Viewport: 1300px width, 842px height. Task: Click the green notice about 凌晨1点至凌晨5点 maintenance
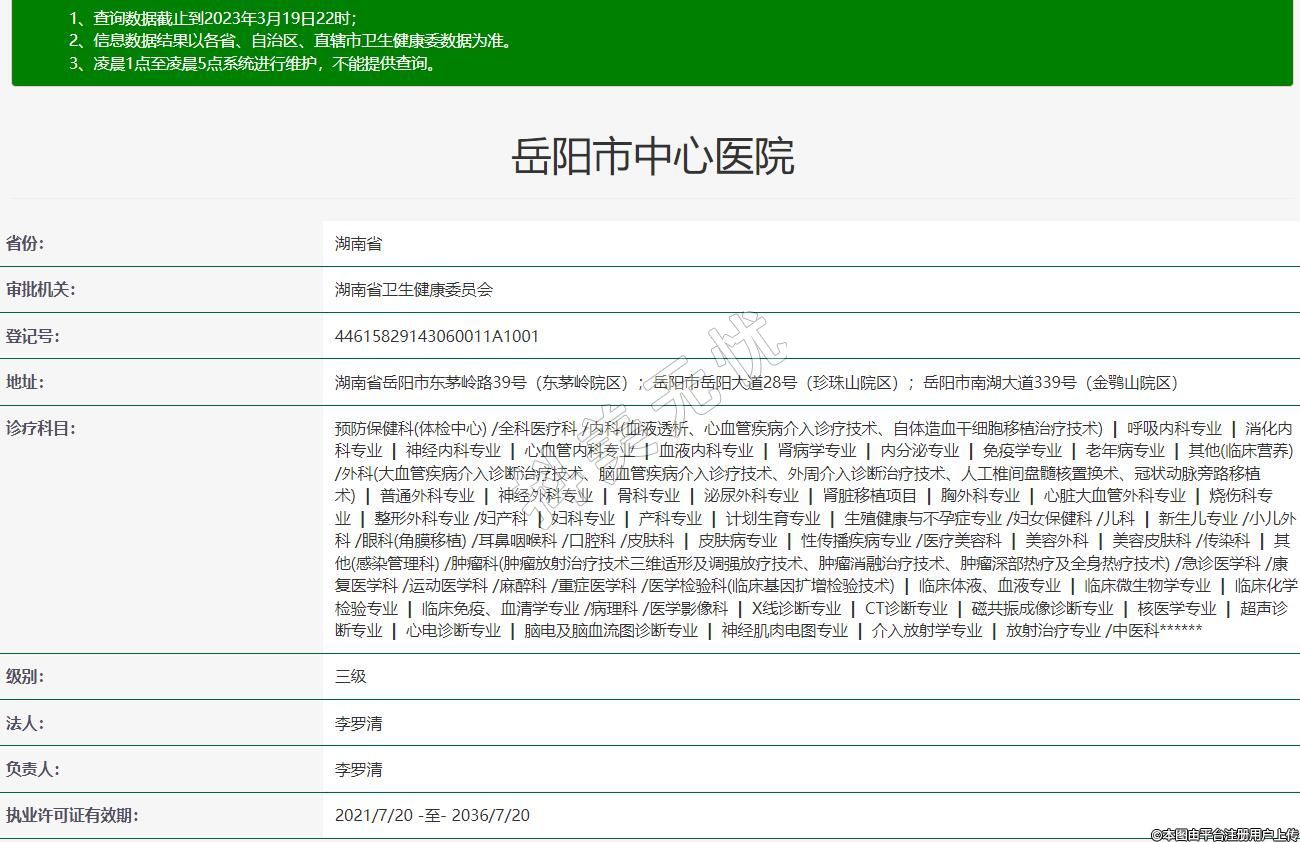click(265, 64)
